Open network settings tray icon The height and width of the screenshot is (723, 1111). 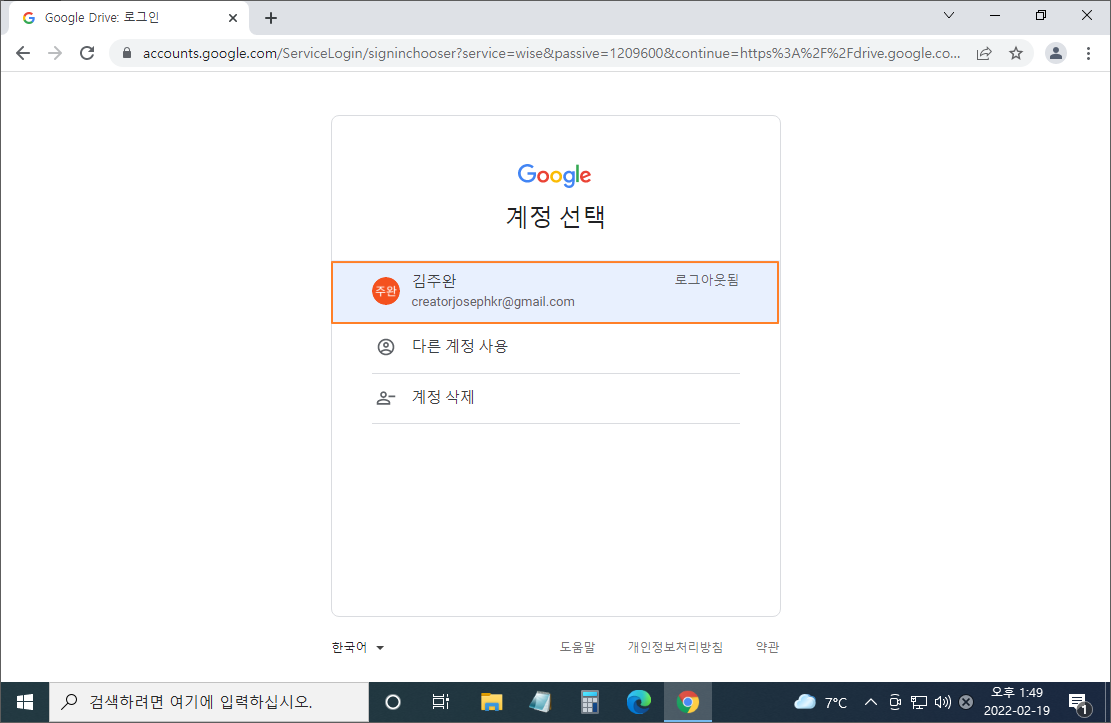coord(919,702)
